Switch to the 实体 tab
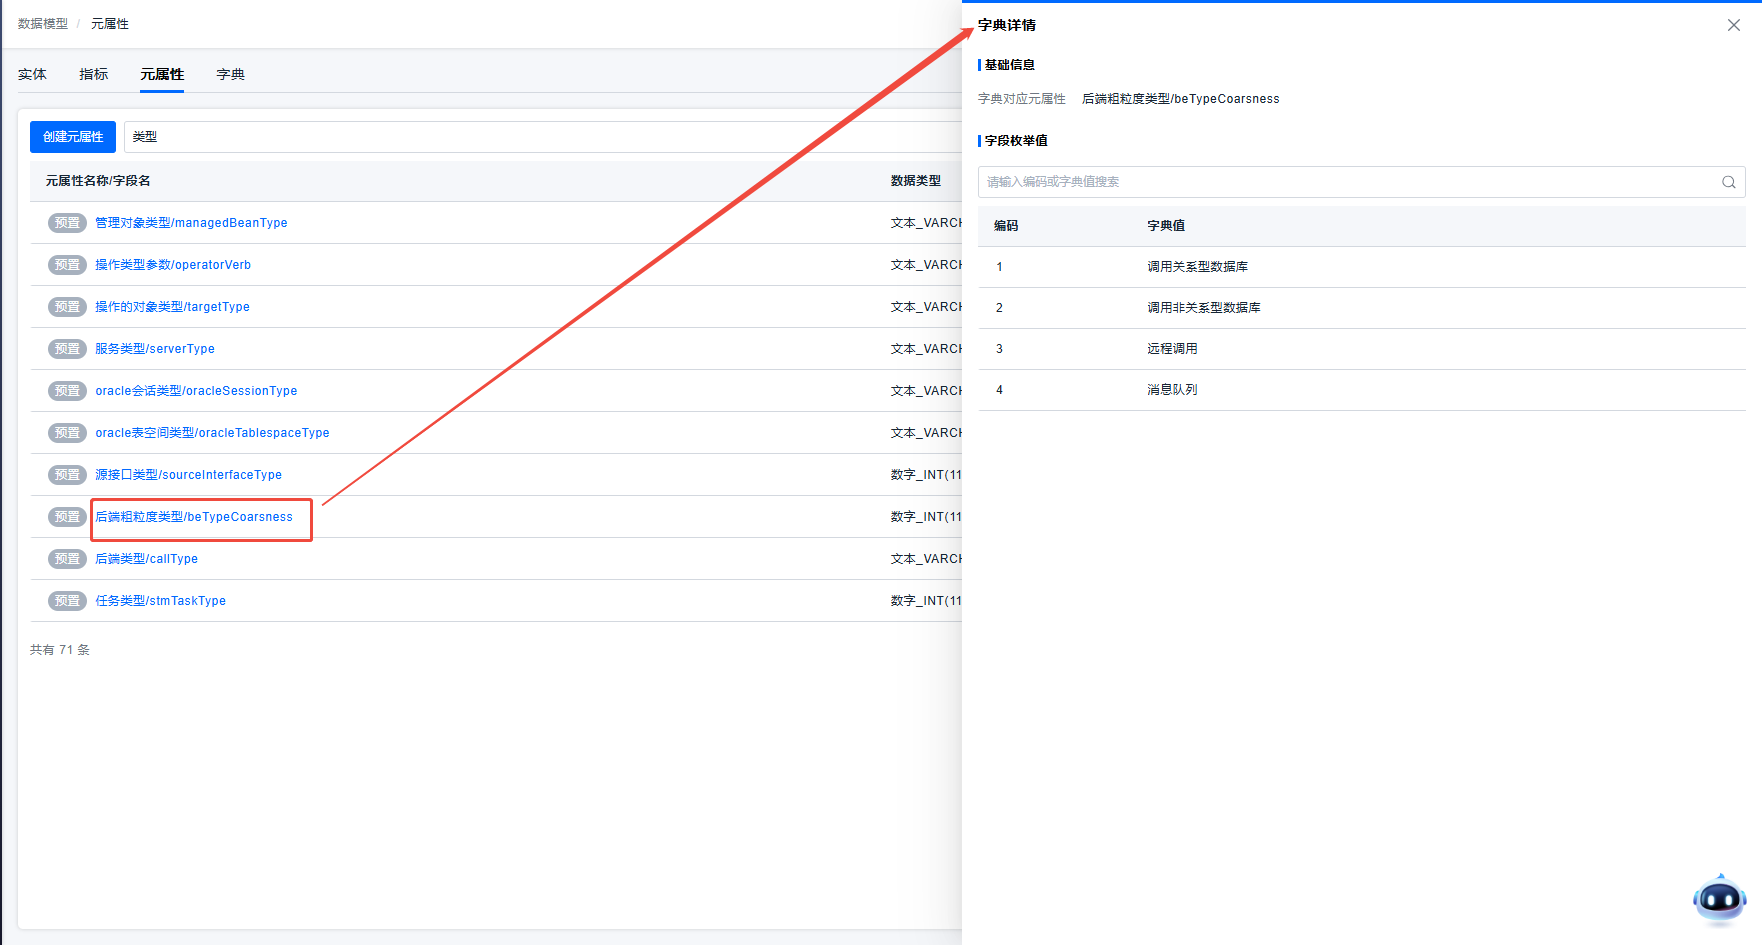Viewport: 1762px width, 945px height. pos(32,74)
